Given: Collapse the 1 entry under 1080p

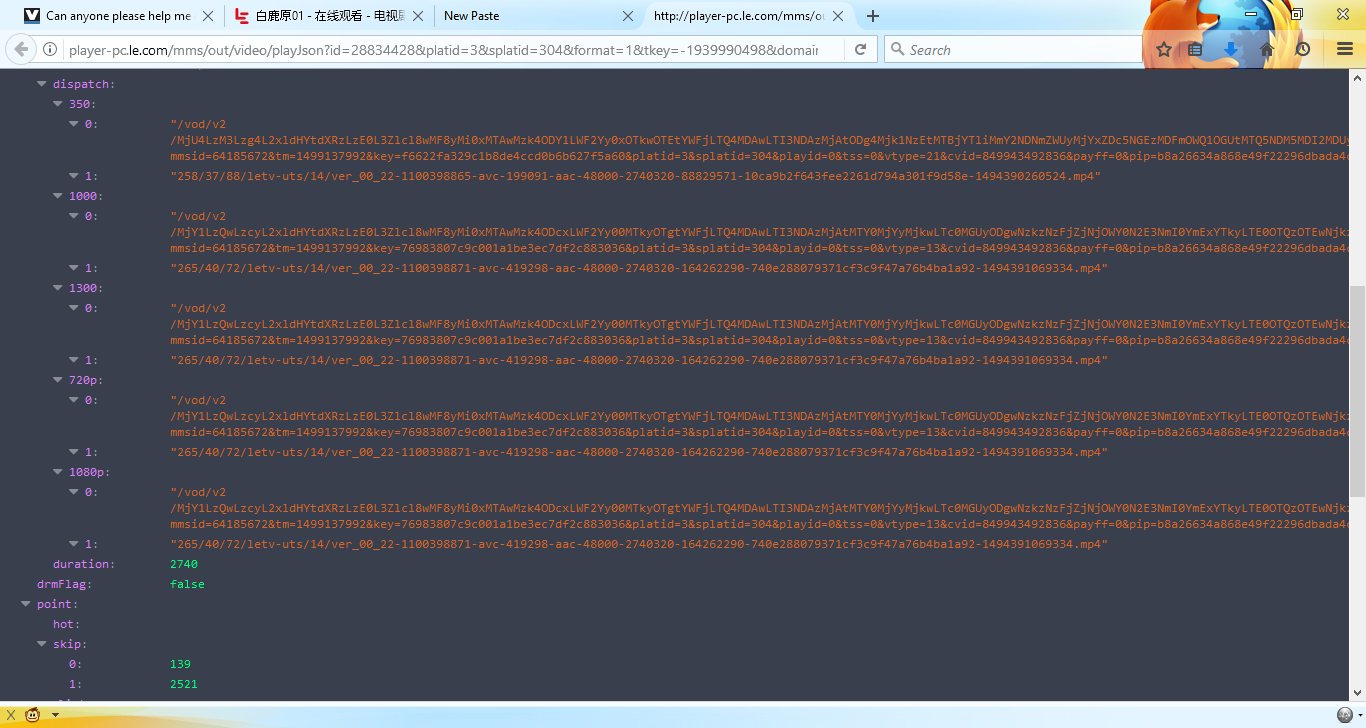Looking at the screenshot, I should 74,544.
